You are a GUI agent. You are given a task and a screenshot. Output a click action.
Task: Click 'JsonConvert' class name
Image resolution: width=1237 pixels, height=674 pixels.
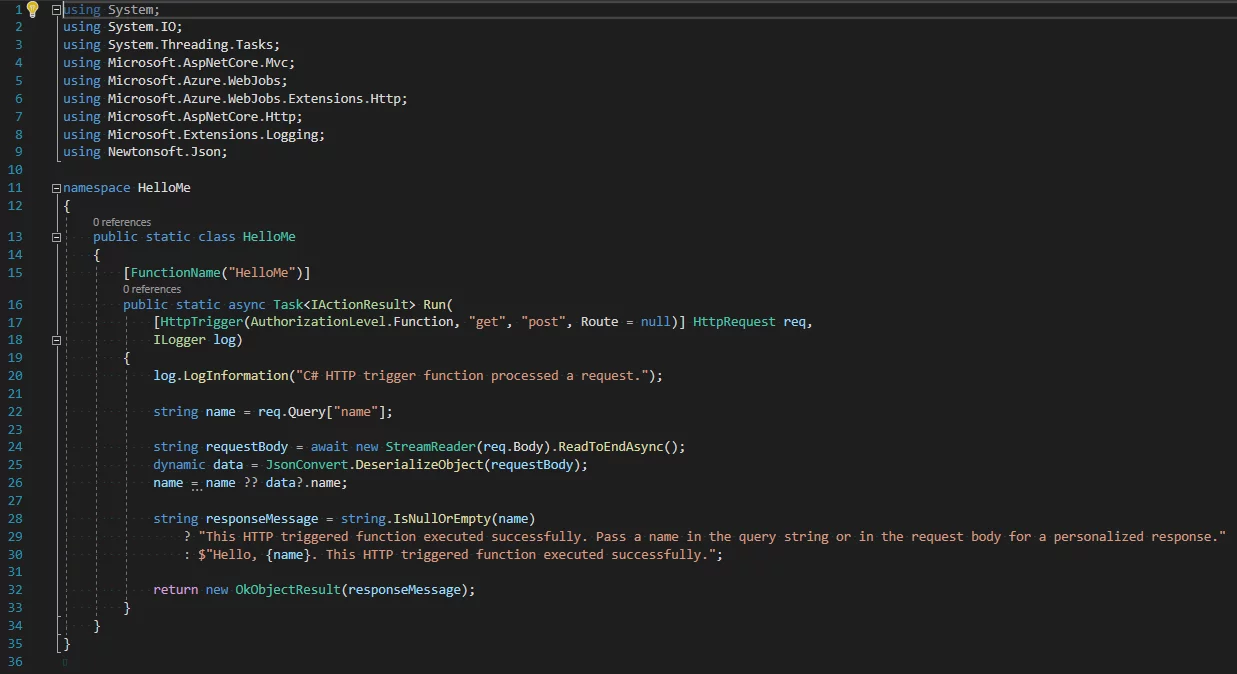pyautogui.click(x=307, y=466)
